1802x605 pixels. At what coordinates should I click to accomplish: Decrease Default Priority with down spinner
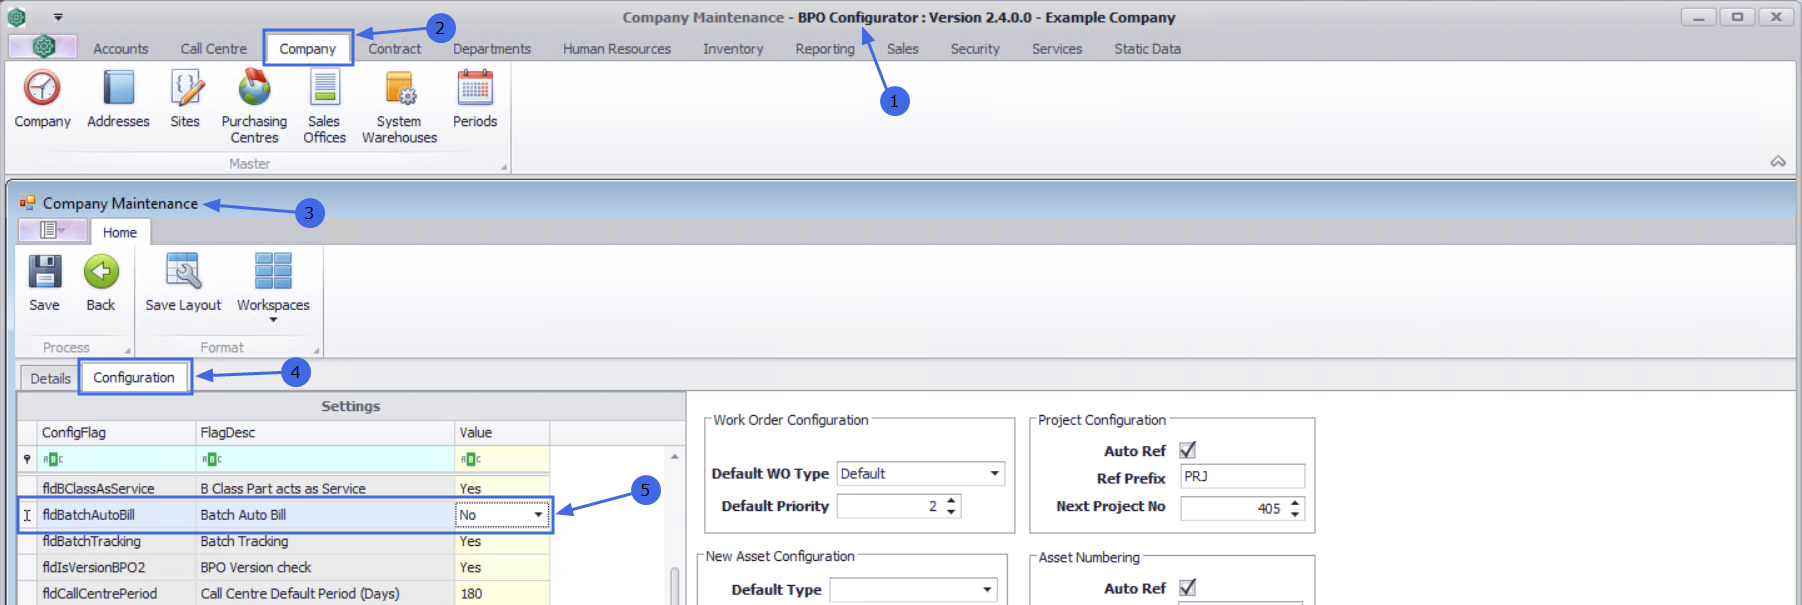click(x=952, y=512)
